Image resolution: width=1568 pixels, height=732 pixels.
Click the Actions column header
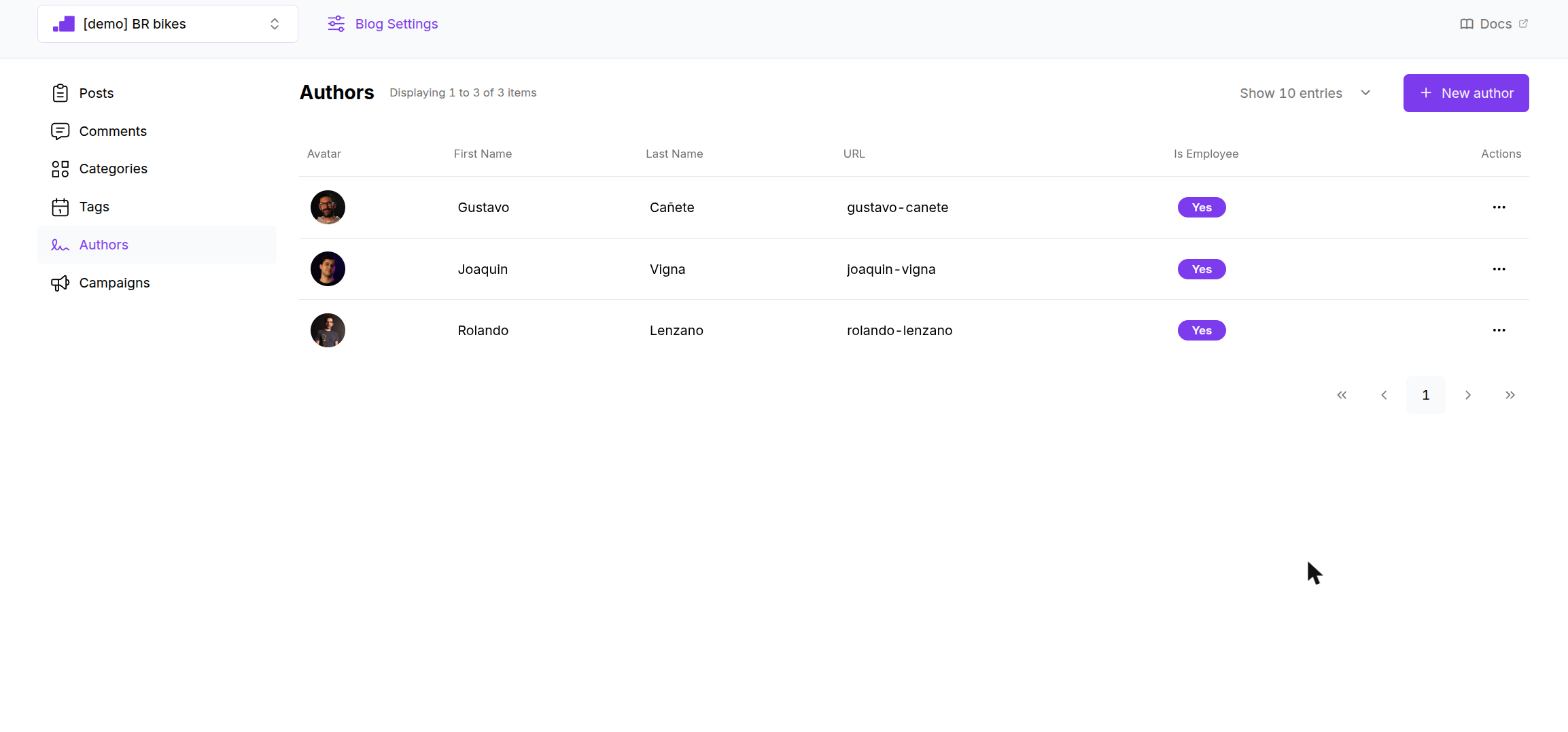[1501, 154]
